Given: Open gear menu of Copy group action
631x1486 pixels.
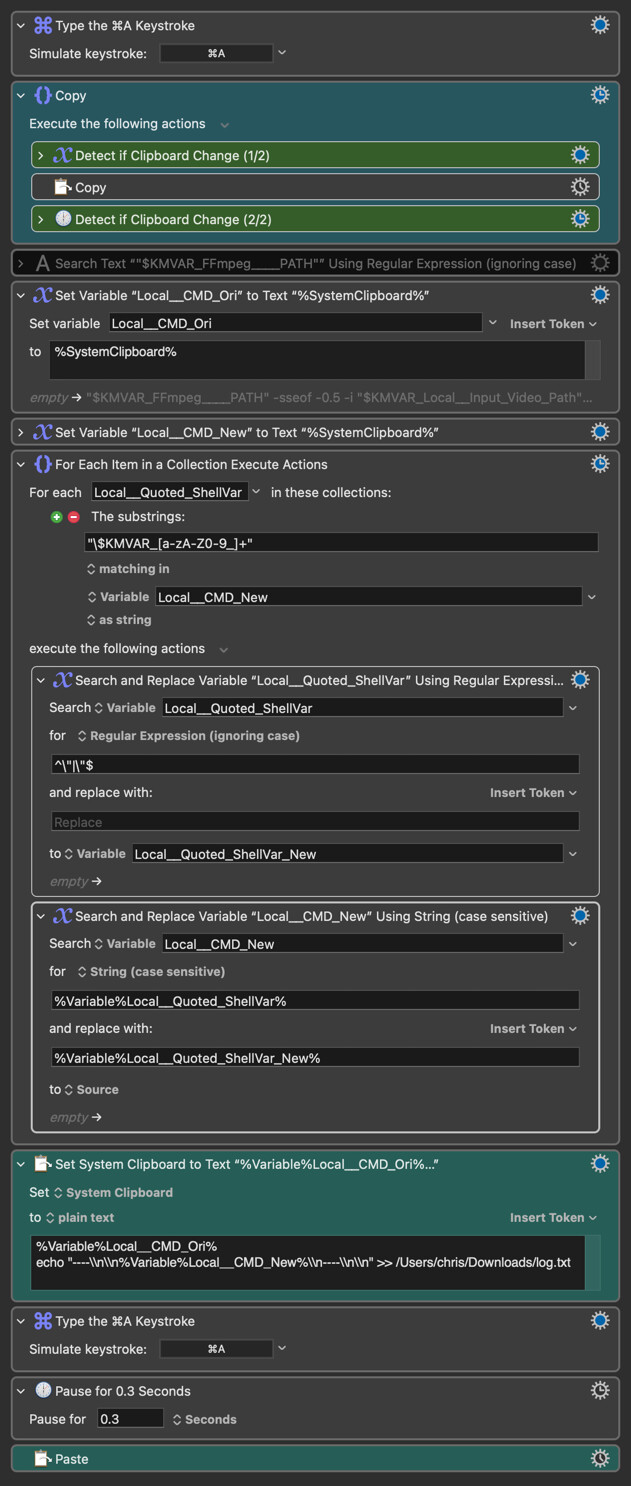Looking at the screenshot, I should (x=600, y=95).
